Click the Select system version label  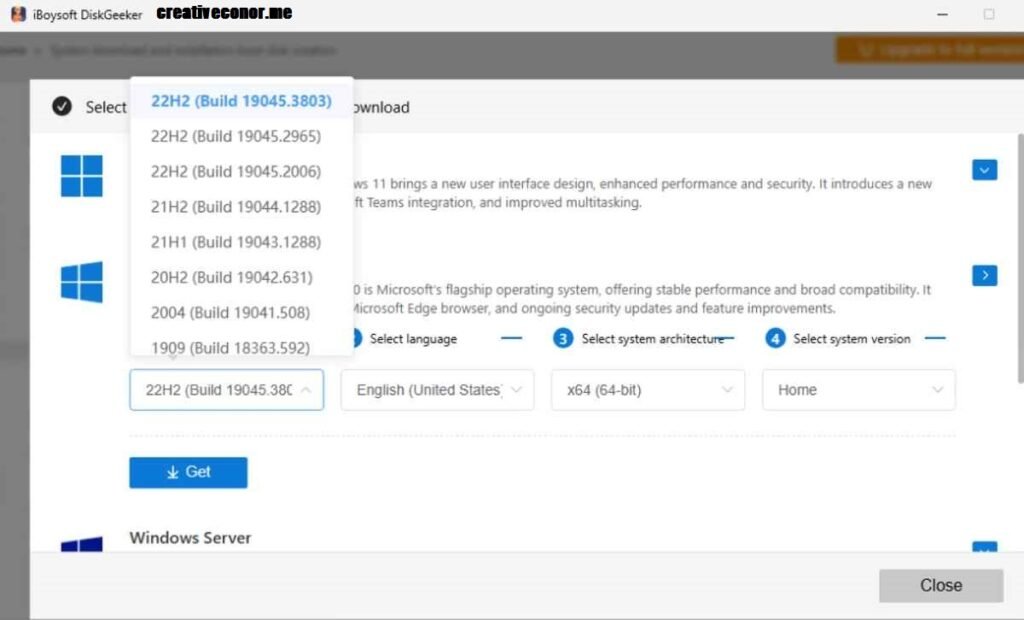[x=852, y=338]
